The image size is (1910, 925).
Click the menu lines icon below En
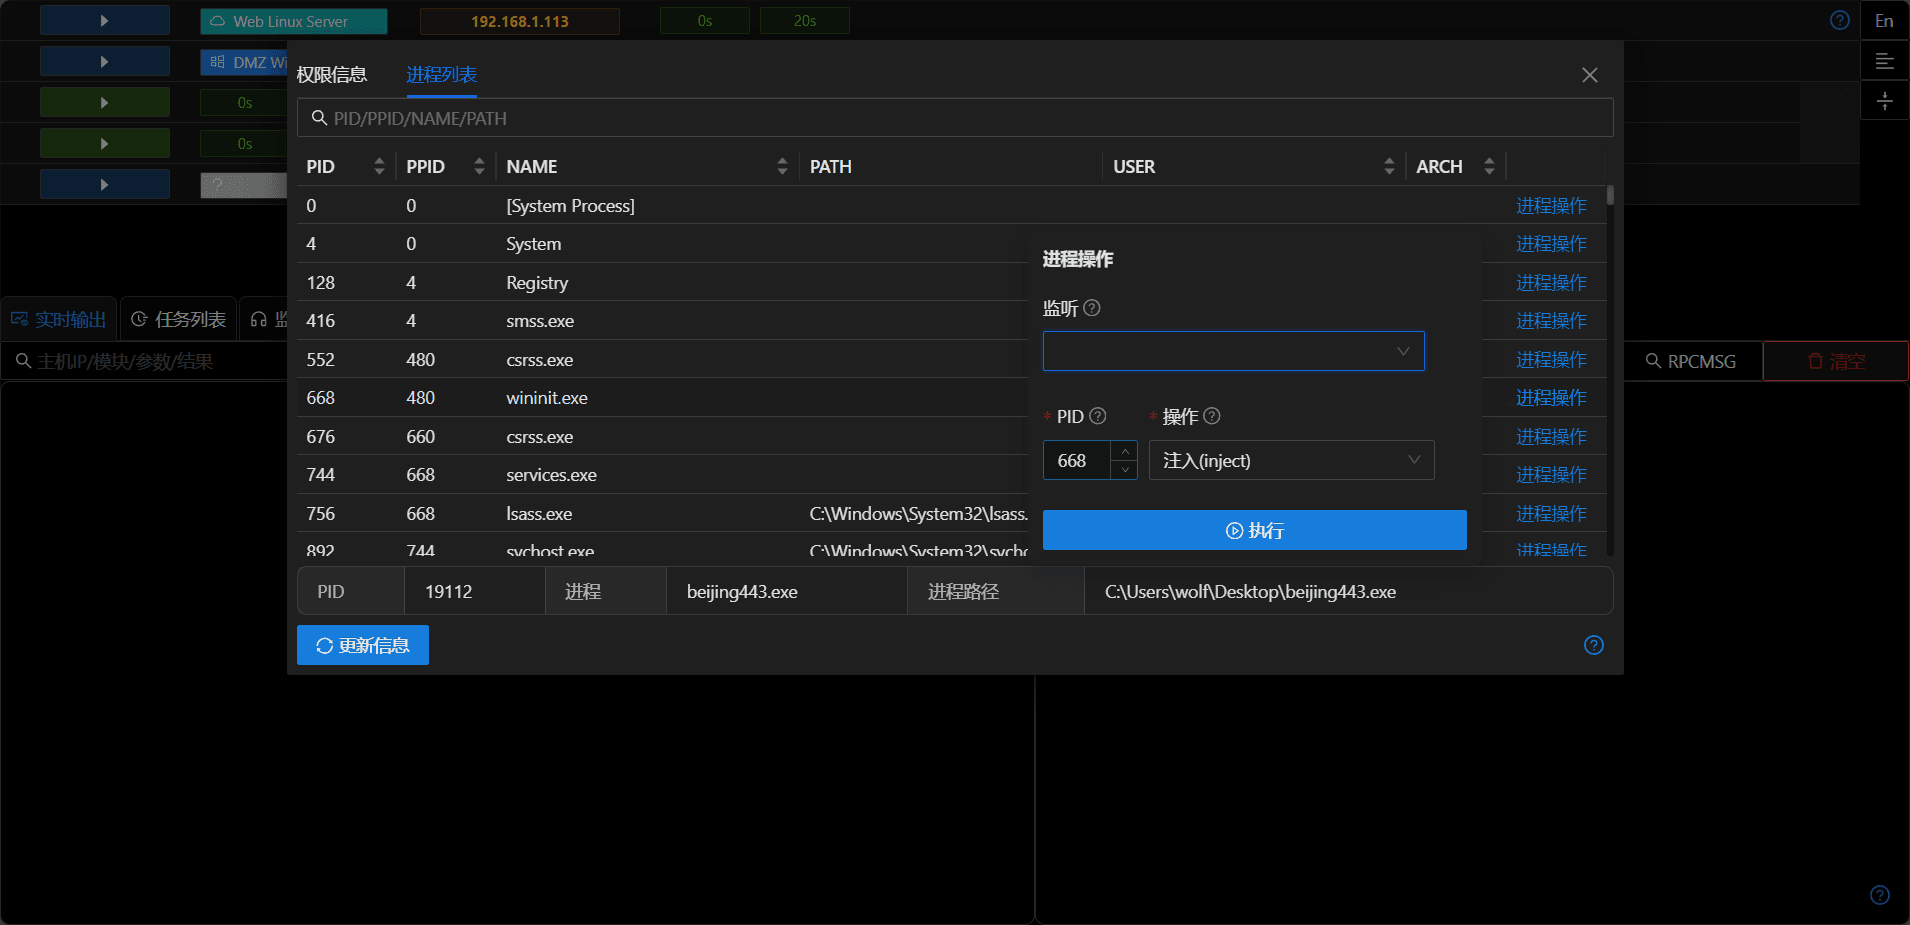[1884, 61]
